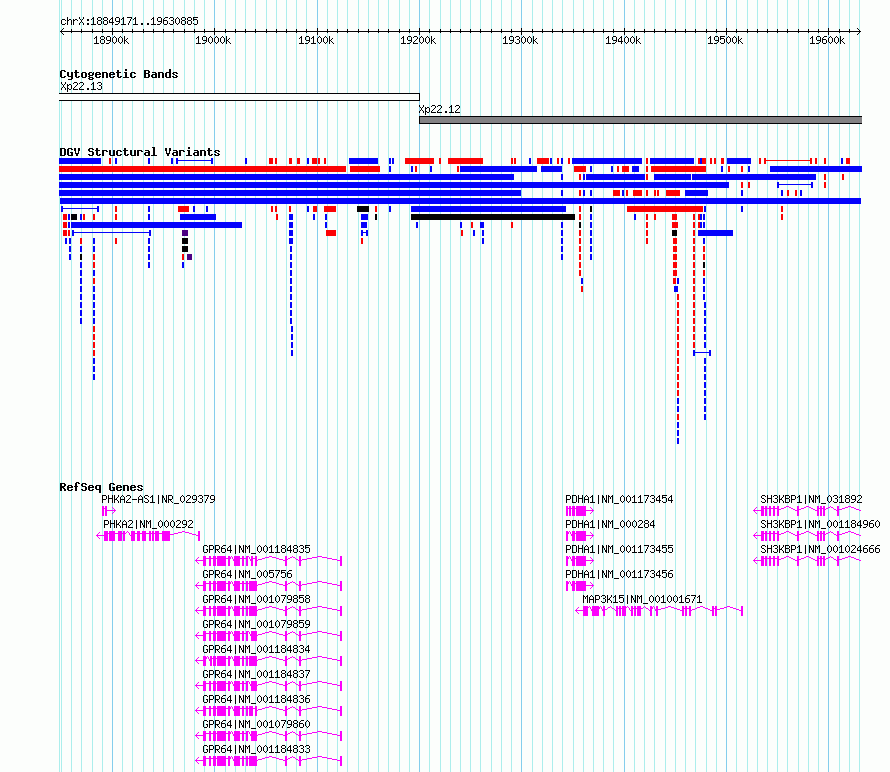The width and height of the screenshot is (890, 772).
Task: Open GPR64|NM_001184836 transcript label
Action: point(257,699)
